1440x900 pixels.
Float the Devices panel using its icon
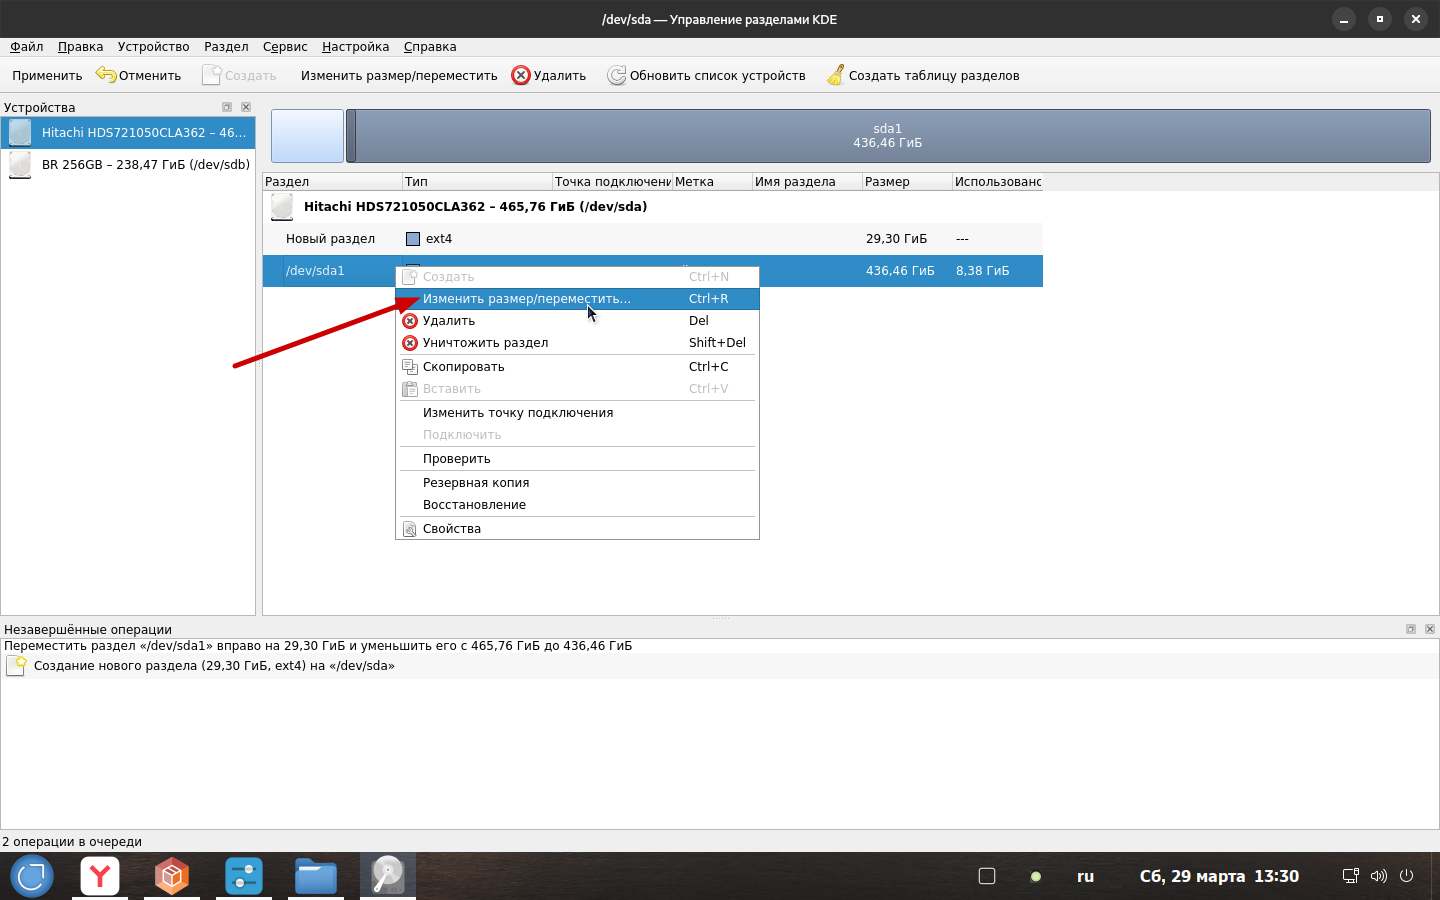coord(227,107)
